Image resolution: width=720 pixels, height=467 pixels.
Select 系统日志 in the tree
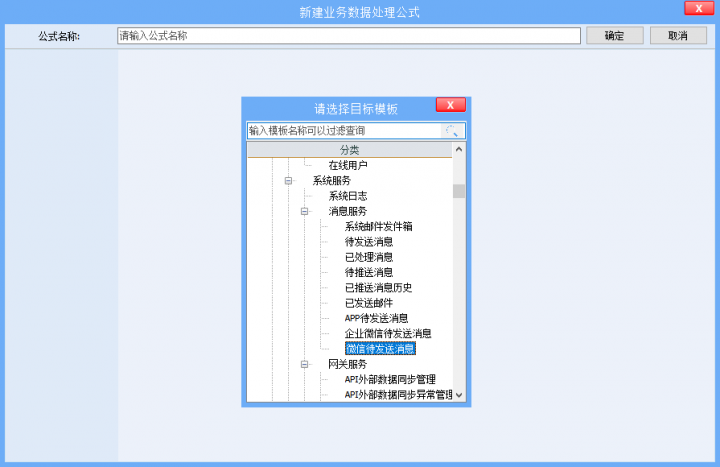(x=348, y=196)
